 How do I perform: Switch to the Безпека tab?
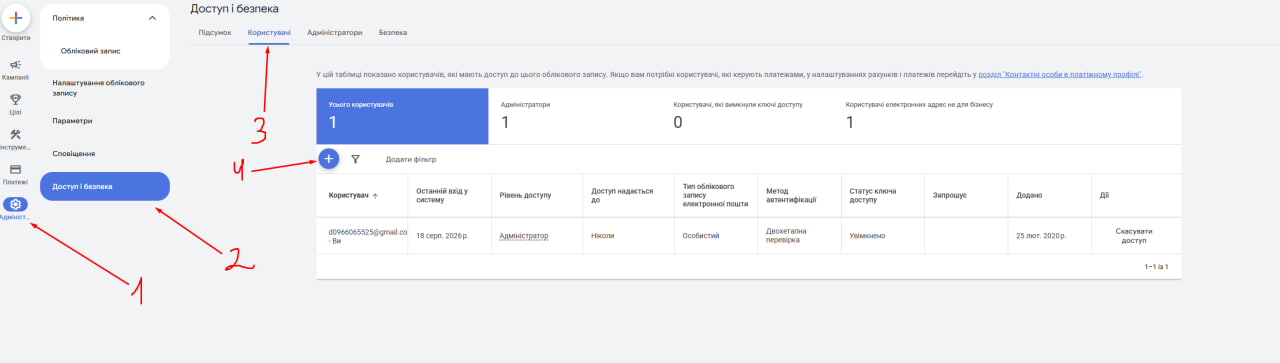point(393,32)
